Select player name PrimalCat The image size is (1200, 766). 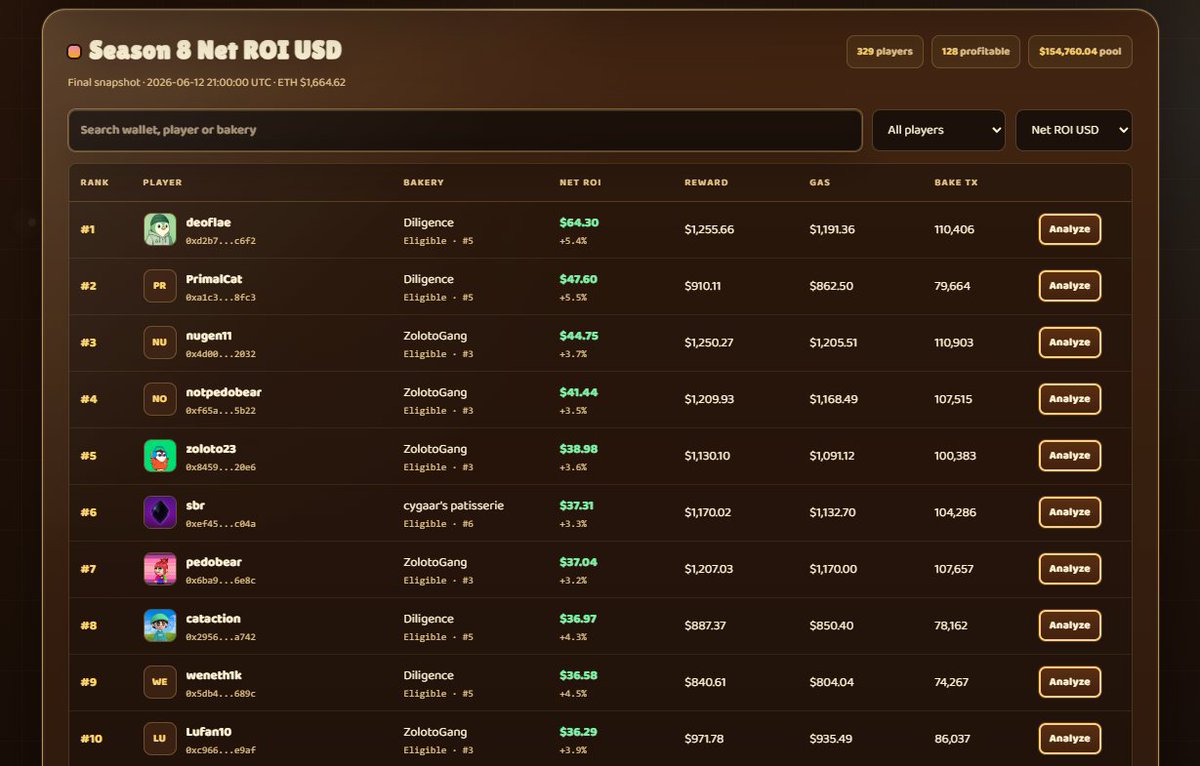(x=214, y=279)
